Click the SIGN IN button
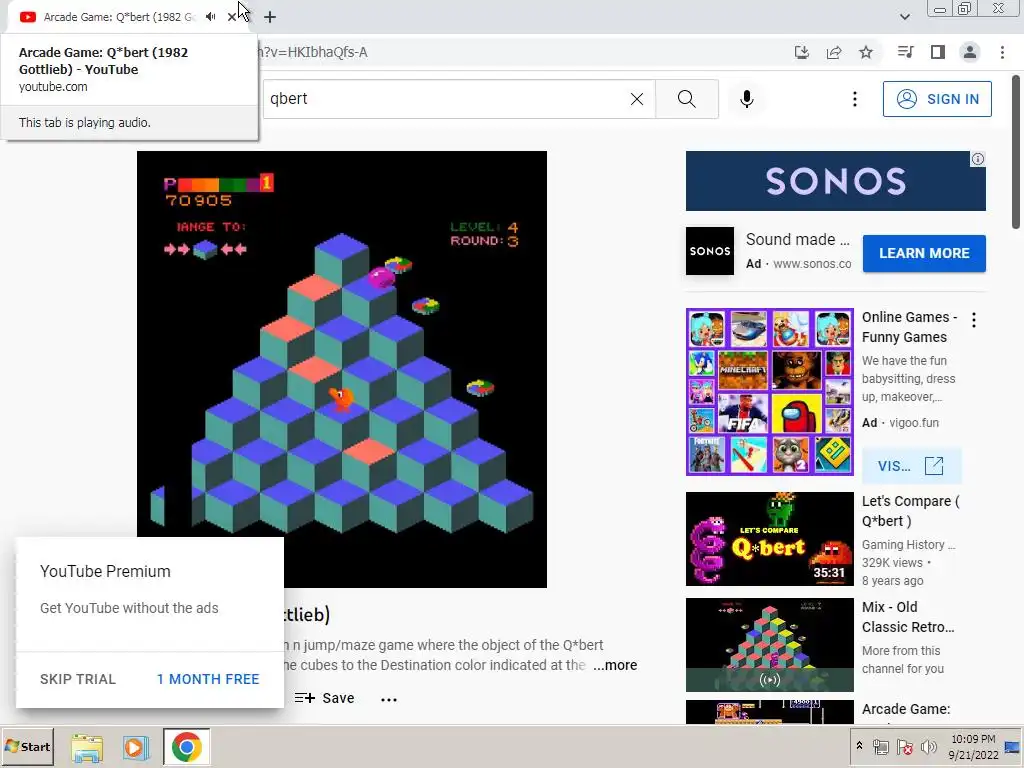Viewport: 1024px width, 768px height. [937, 99]
